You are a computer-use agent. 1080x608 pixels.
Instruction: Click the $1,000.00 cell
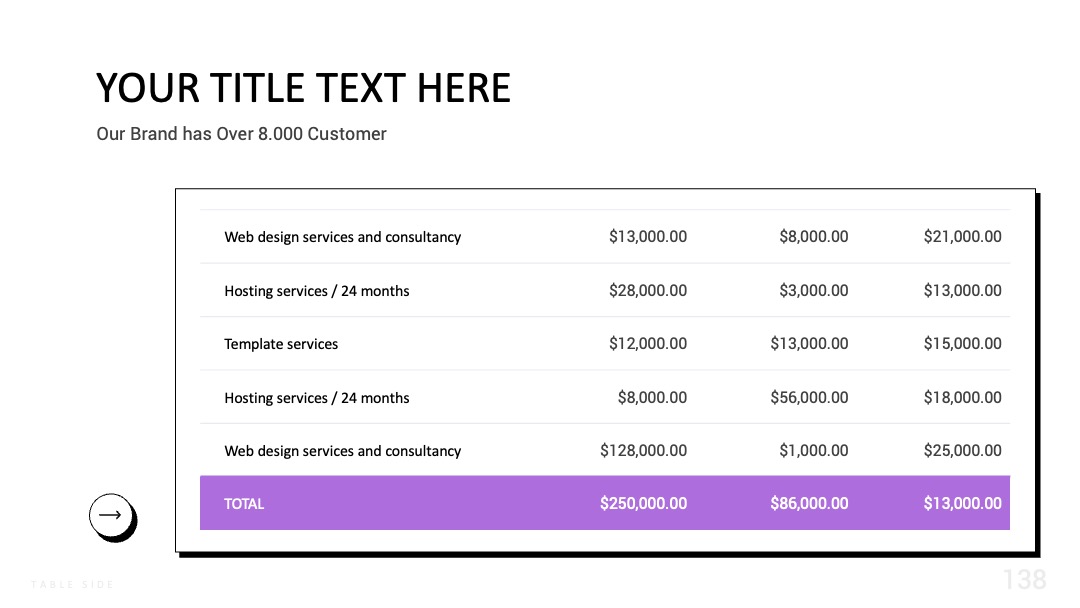point(813,450)
